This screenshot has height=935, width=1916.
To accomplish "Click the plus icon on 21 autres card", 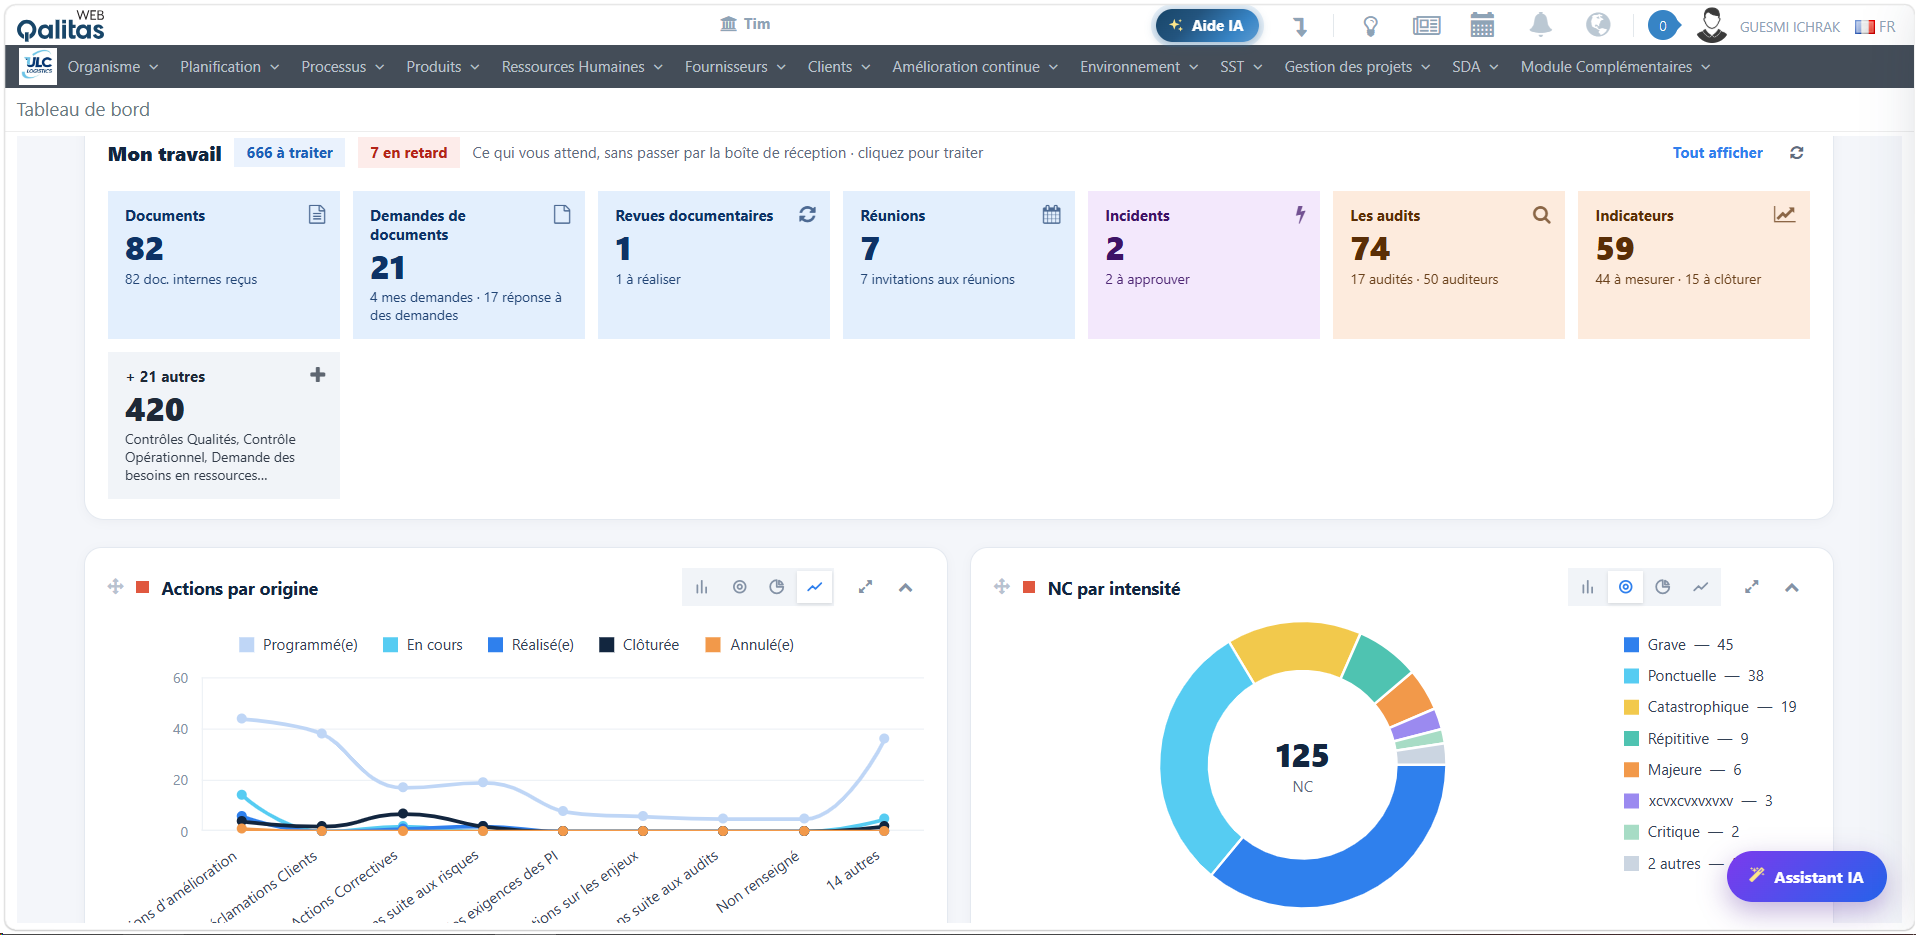I will coord(318,375).
